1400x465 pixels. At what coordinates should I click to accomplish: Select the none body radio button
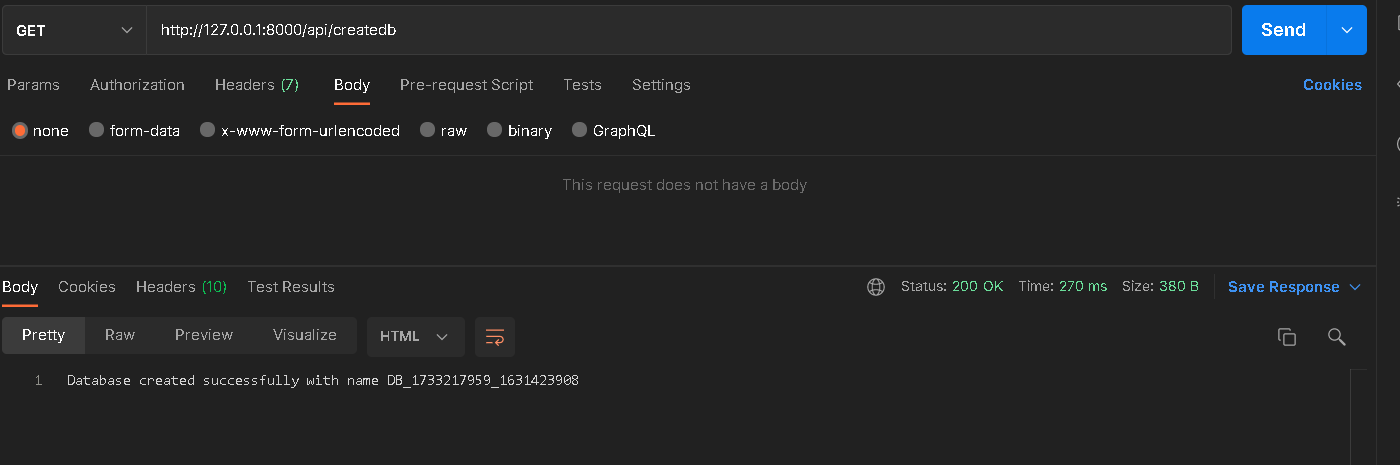click(20, 131)
